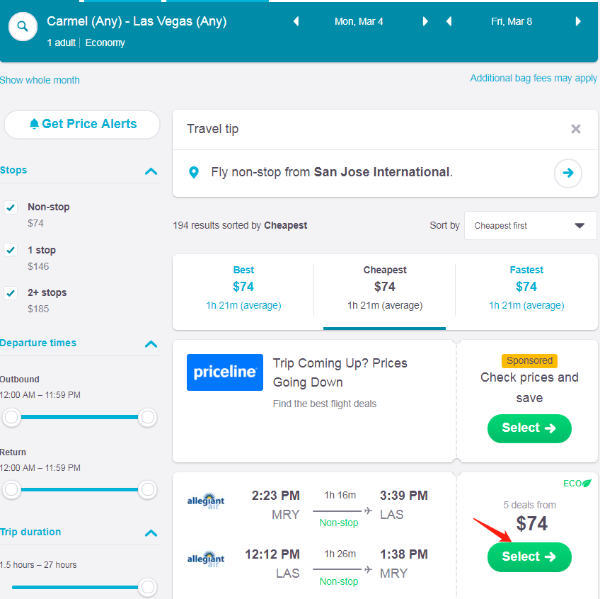Image resolution: width=600 pixels, height=599 pixels.
Task: Click the 12:12 PM return departure time
Action: pos(272,554)
